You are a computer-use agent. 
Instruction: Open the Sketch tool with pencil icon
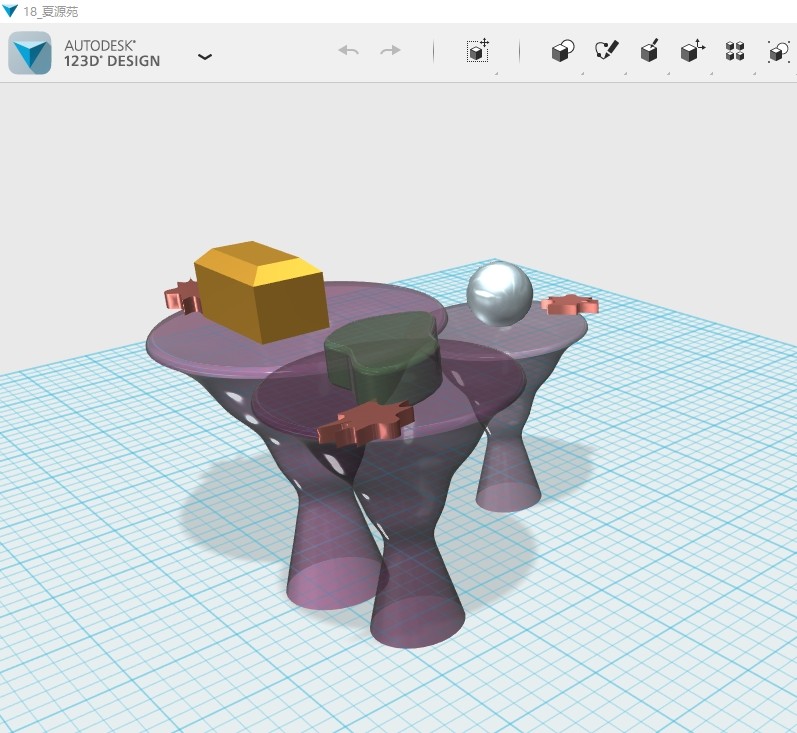pos(607,50)
